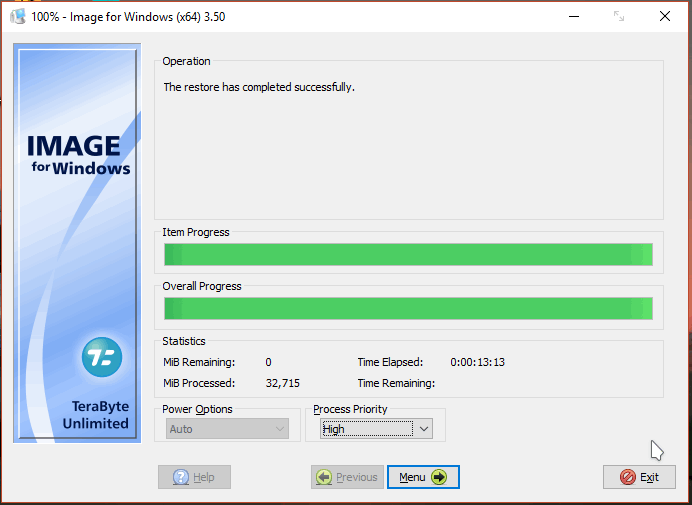Click the Image for Windows title bar icon
The height and width of the screenshot is (505, 692).
click(x=18, y=17)
